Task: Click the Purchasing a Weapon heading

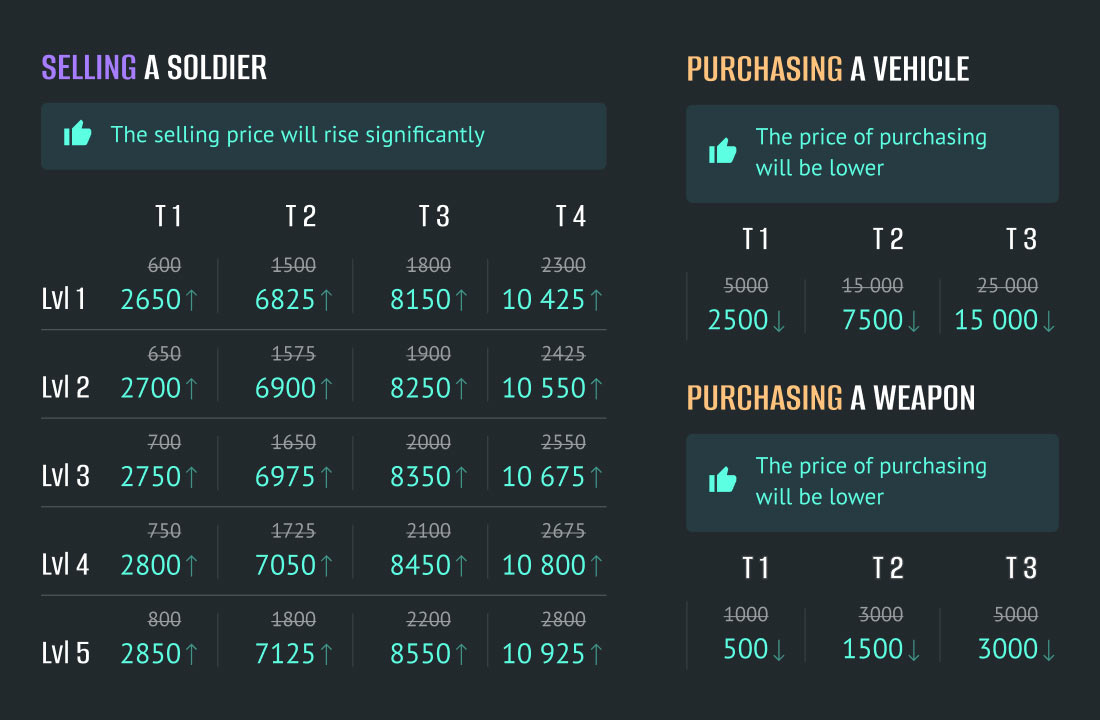Action: pyautogui.click(x=831, y=398)
